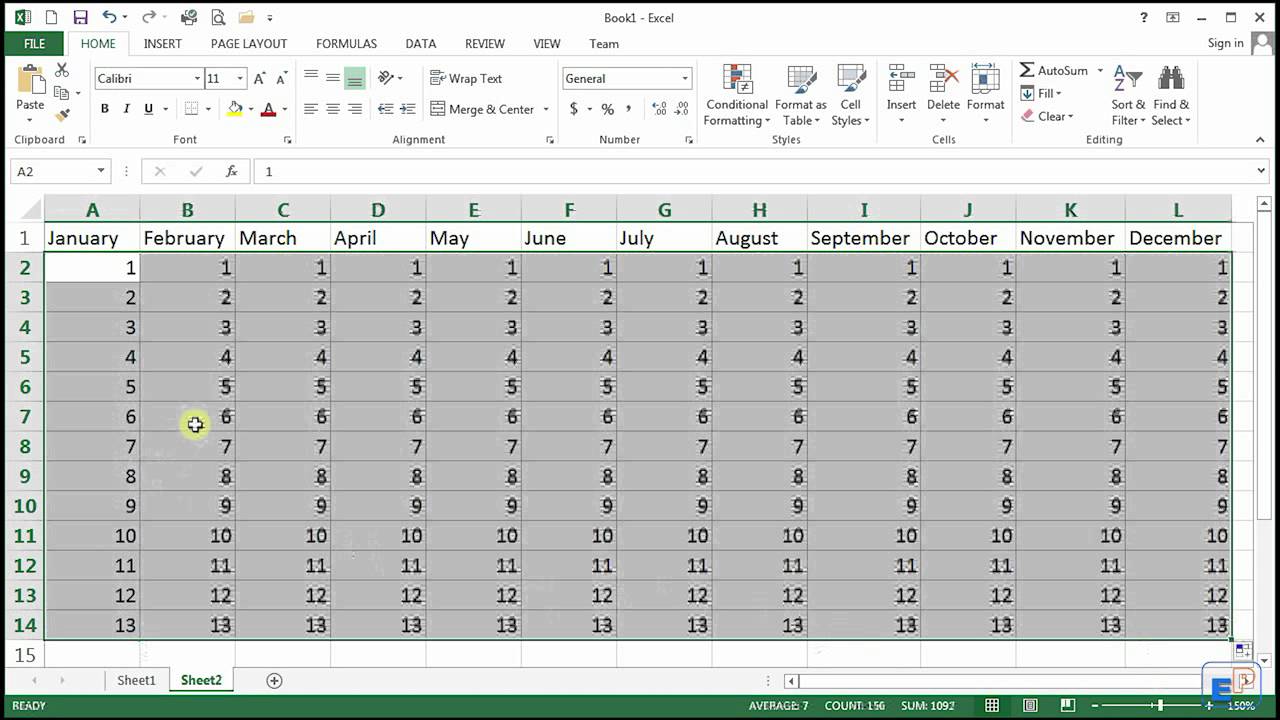The height and width of the screenshot is (720, 1280).
Task: Expand the Name Box dropdown
Action: 100,171
